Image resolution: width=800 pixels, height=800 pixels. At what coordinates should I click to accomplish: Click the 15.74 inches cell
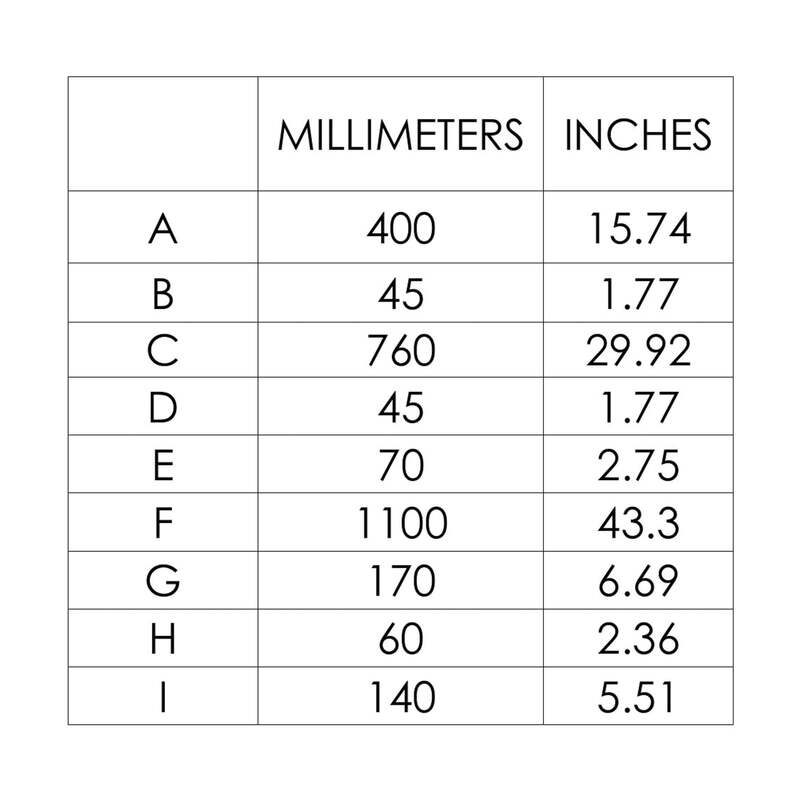pos(640,229)
